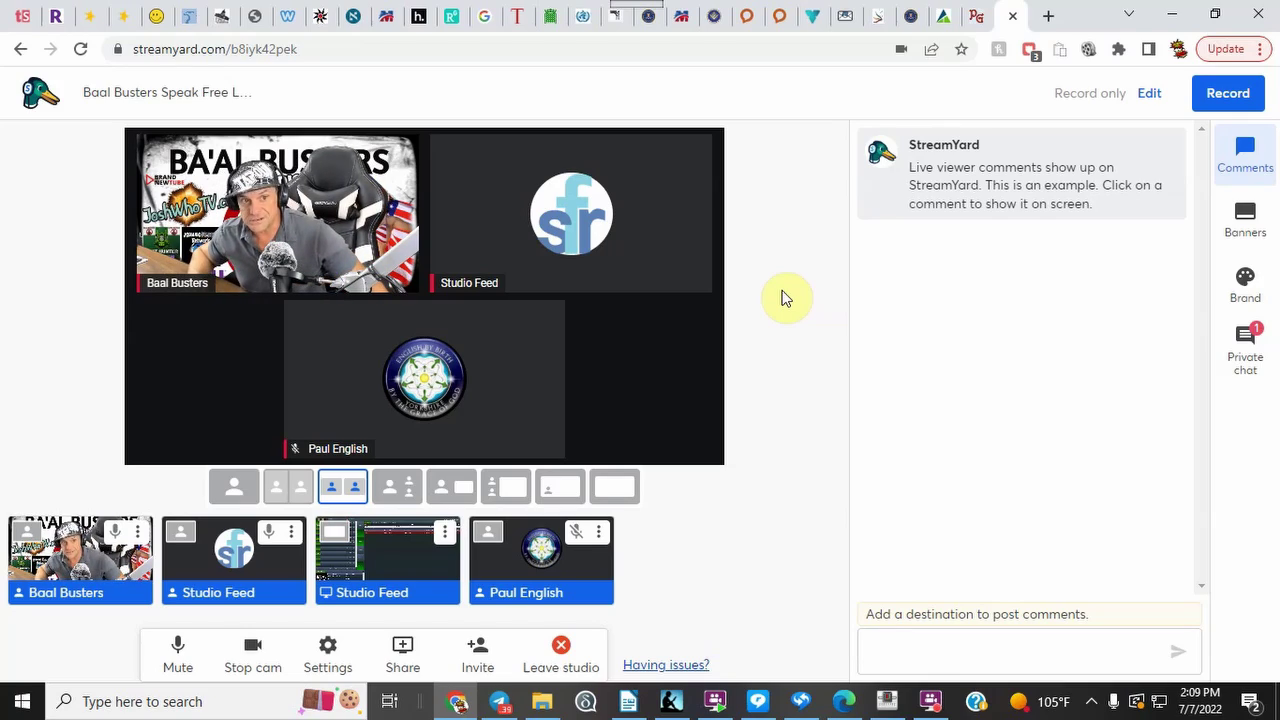
Task: Click the Edit link beside Record only
Action: [x=1149, y=93]
